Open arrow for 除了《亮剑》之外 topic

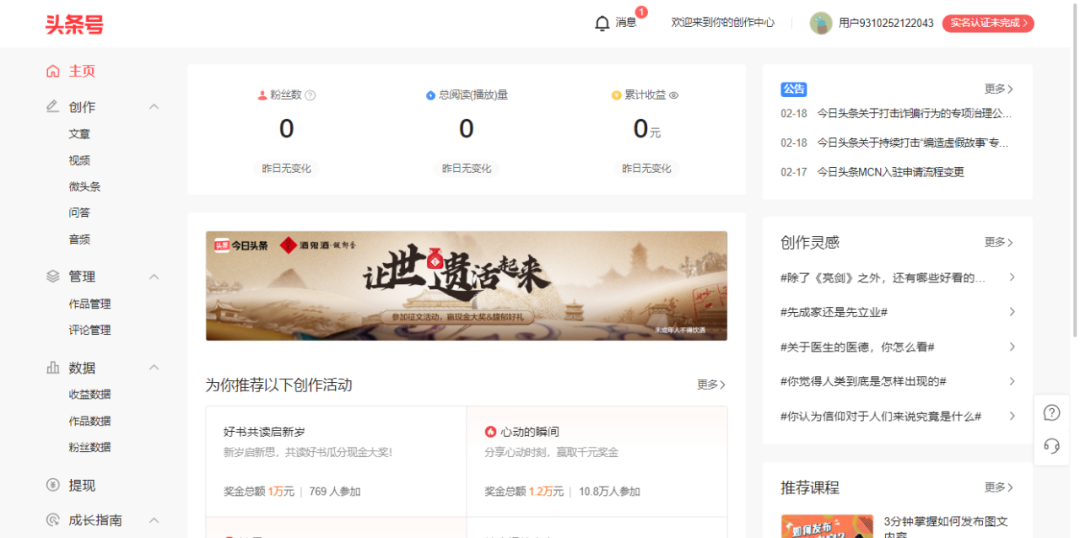1012,277
